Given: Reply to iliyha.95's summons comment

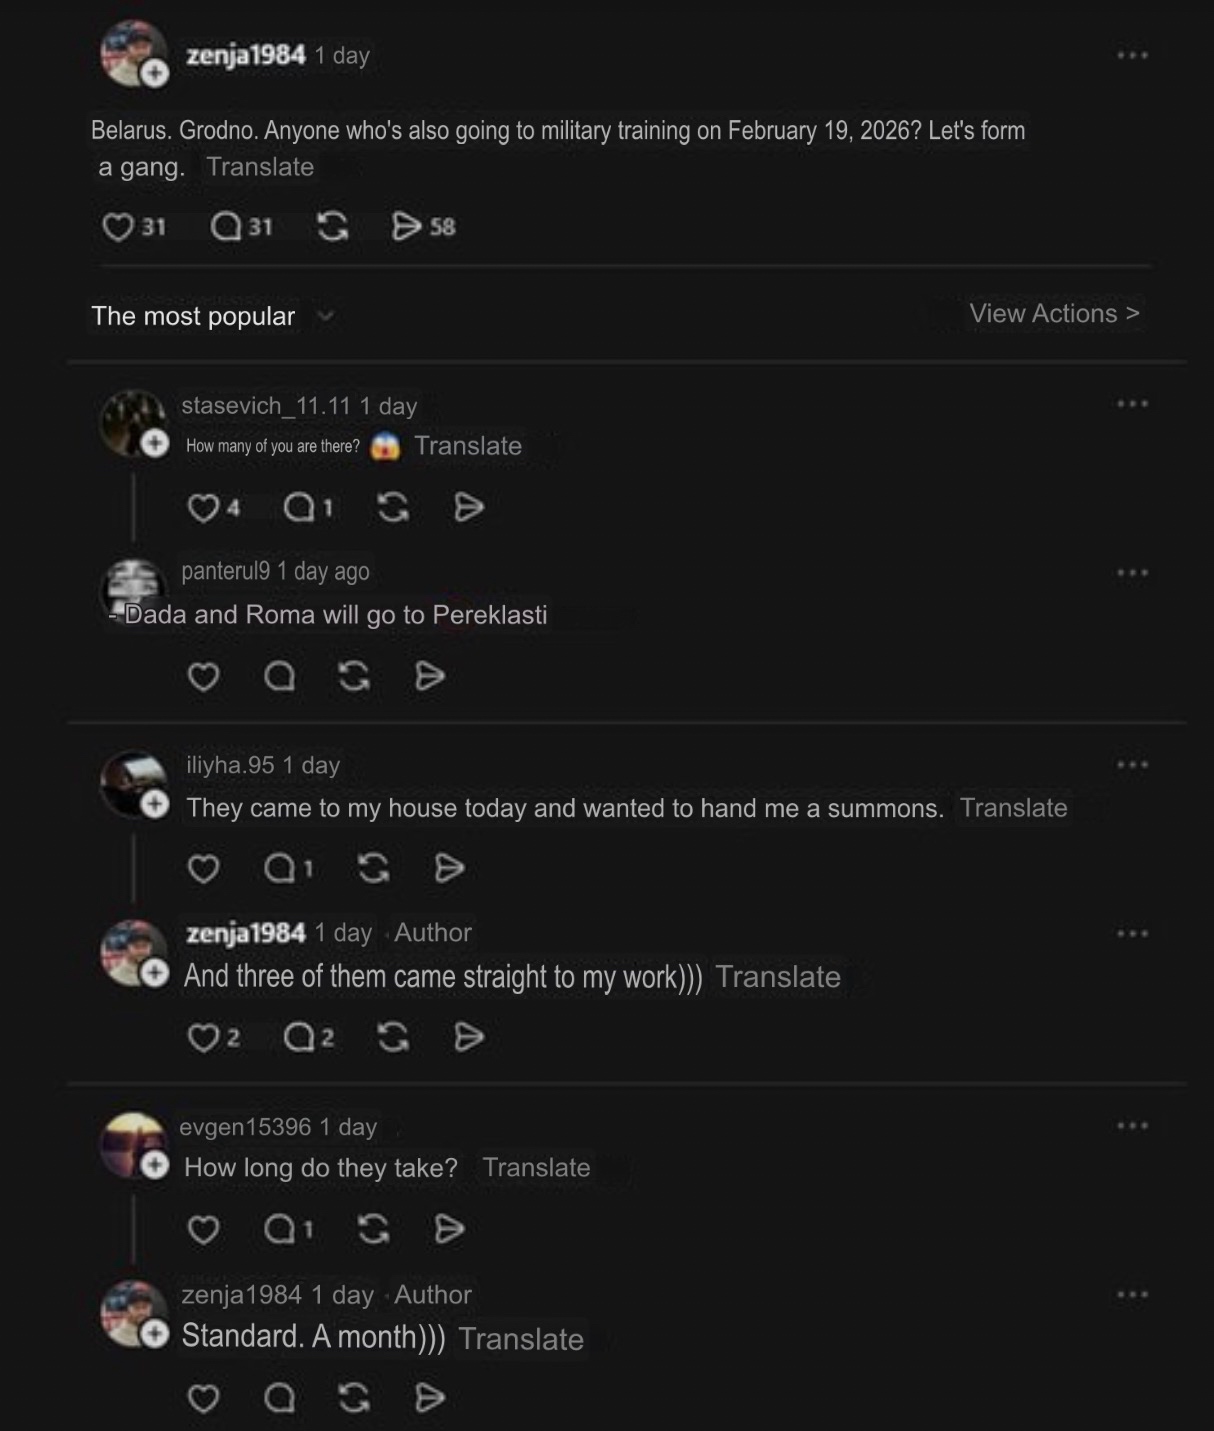Looking at the screenshot, I should click(x=280, y=868).
